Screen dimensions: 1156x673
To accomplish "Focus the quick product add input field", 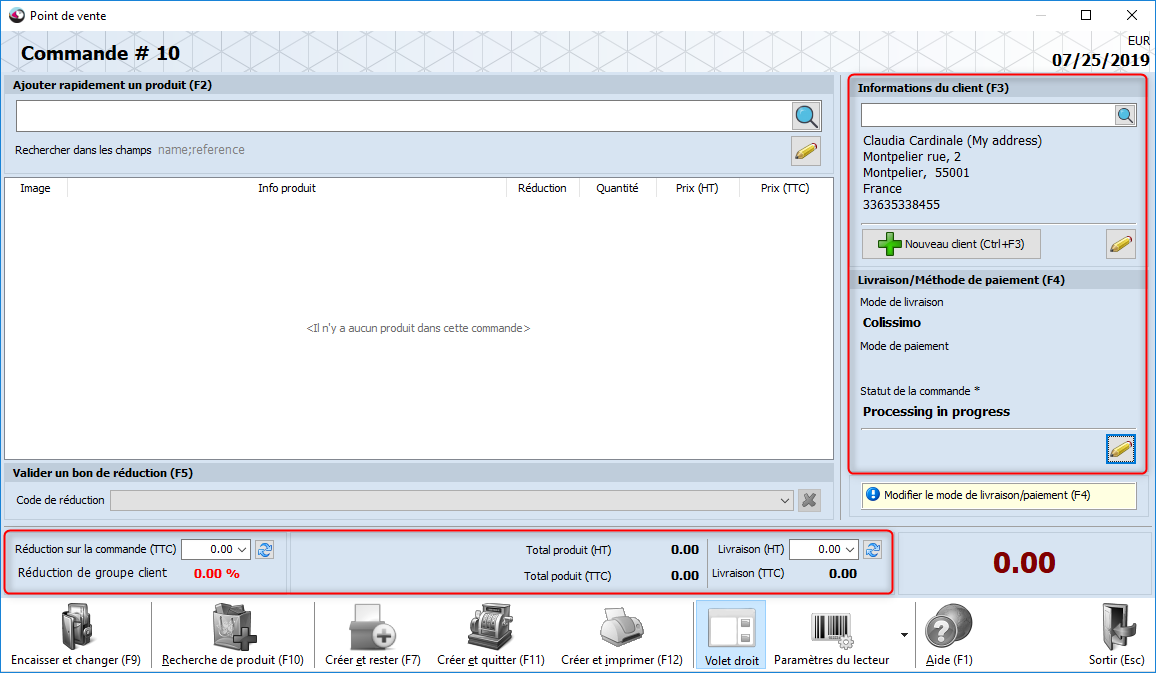I will pos(403,116).
